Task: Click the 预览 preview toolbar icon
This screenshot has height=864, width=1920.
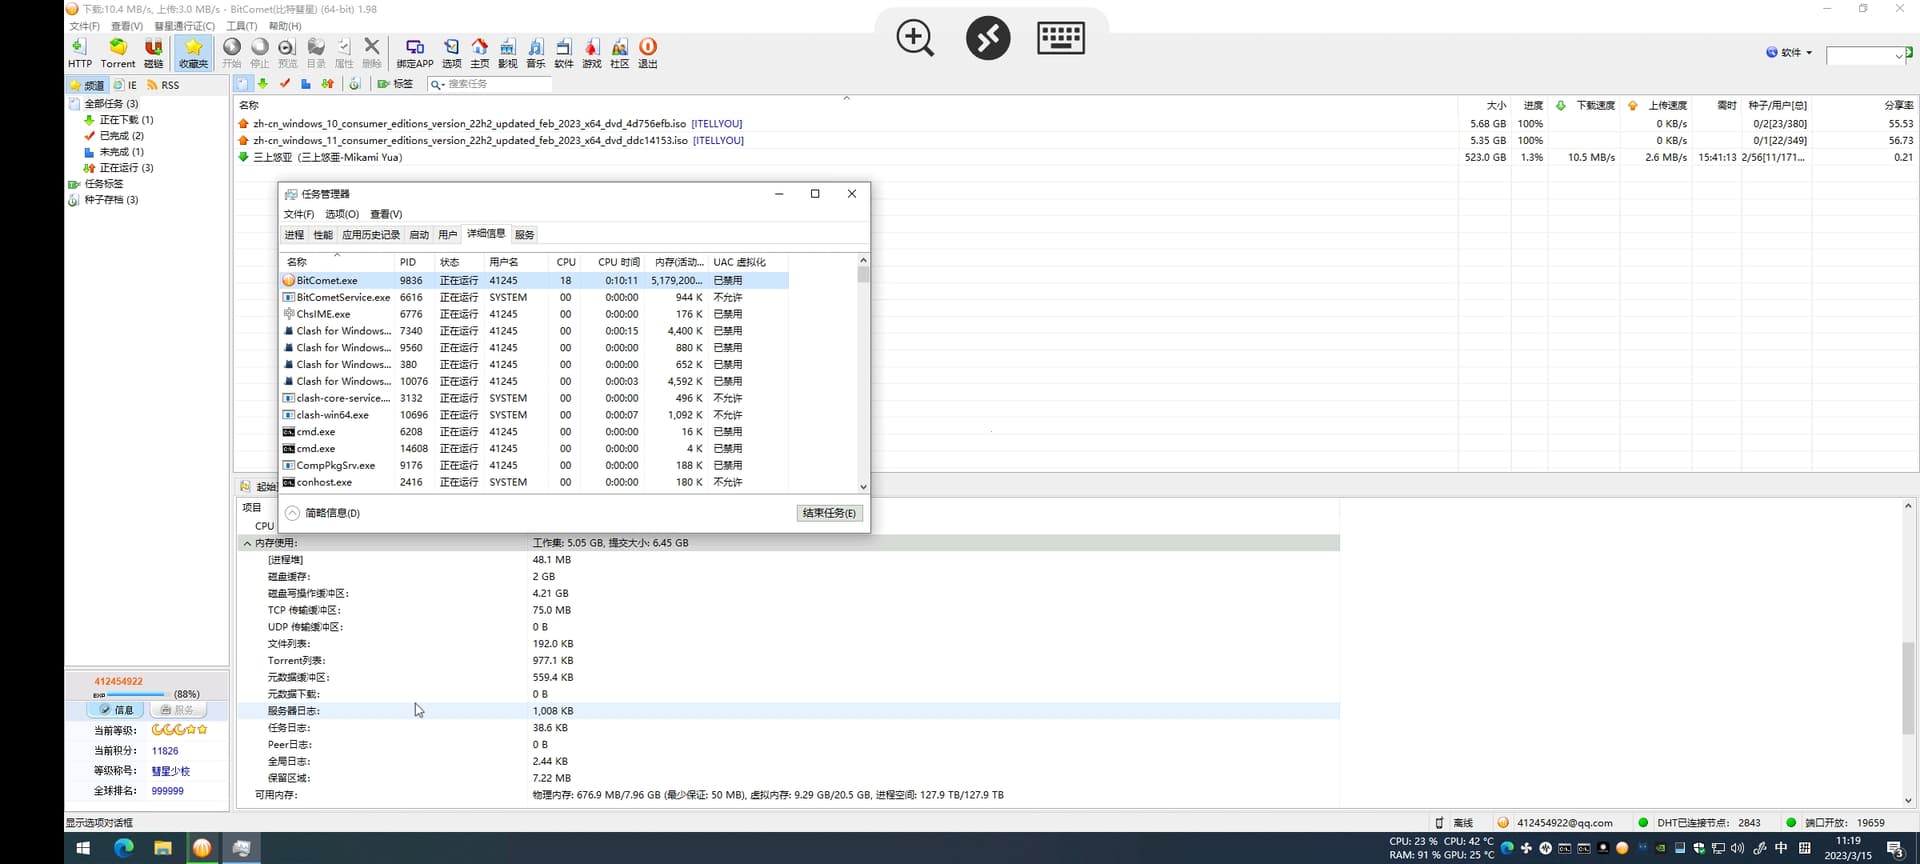Action: point(287,53)
